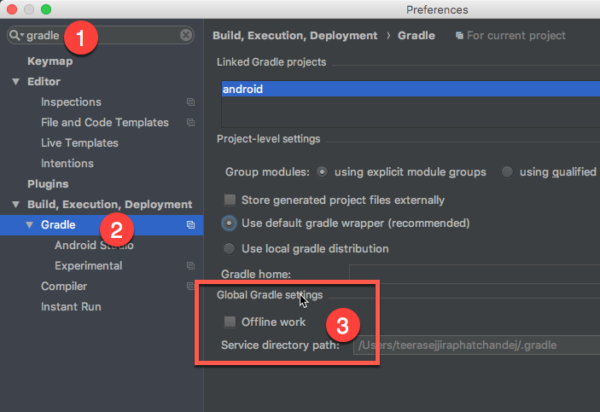Collapse Build, Execution, Deployment section
The height and width of the screenshot is (412, 600).
[16, 204]
